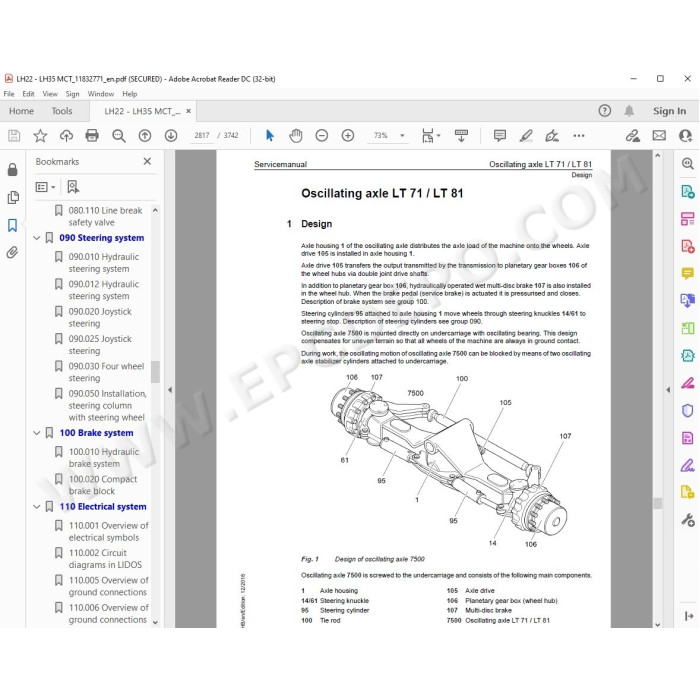Screen dimensions: 700x700
Task: Open Create PDF tool in right pane
Action: tap(688, 246)
